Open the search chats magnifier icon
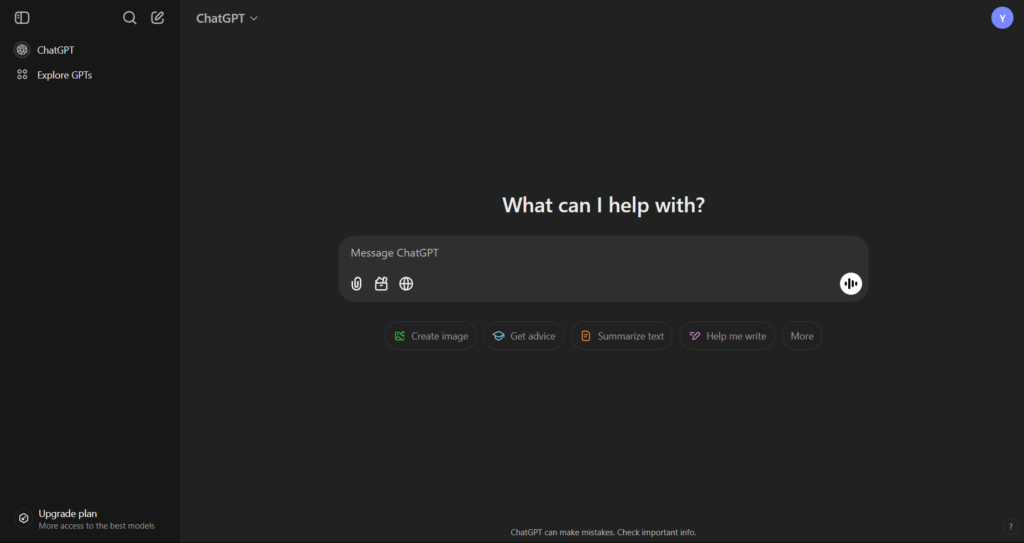 tap(129, 18)
